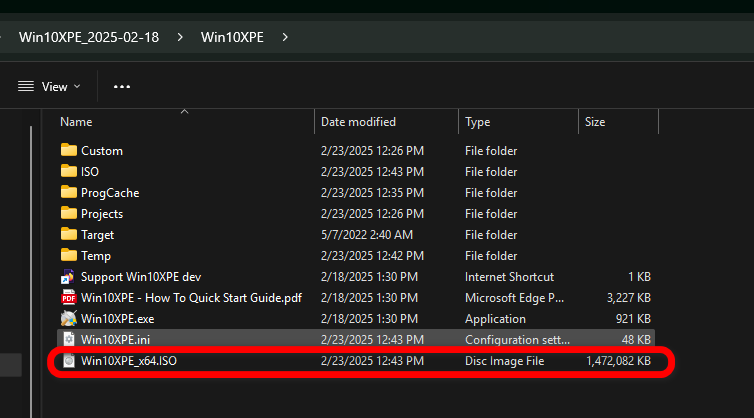Click the navigation pane vertical scrollbar
This screenshot has width=754, height=418.
pyautogui.click(x=31, y=272)
